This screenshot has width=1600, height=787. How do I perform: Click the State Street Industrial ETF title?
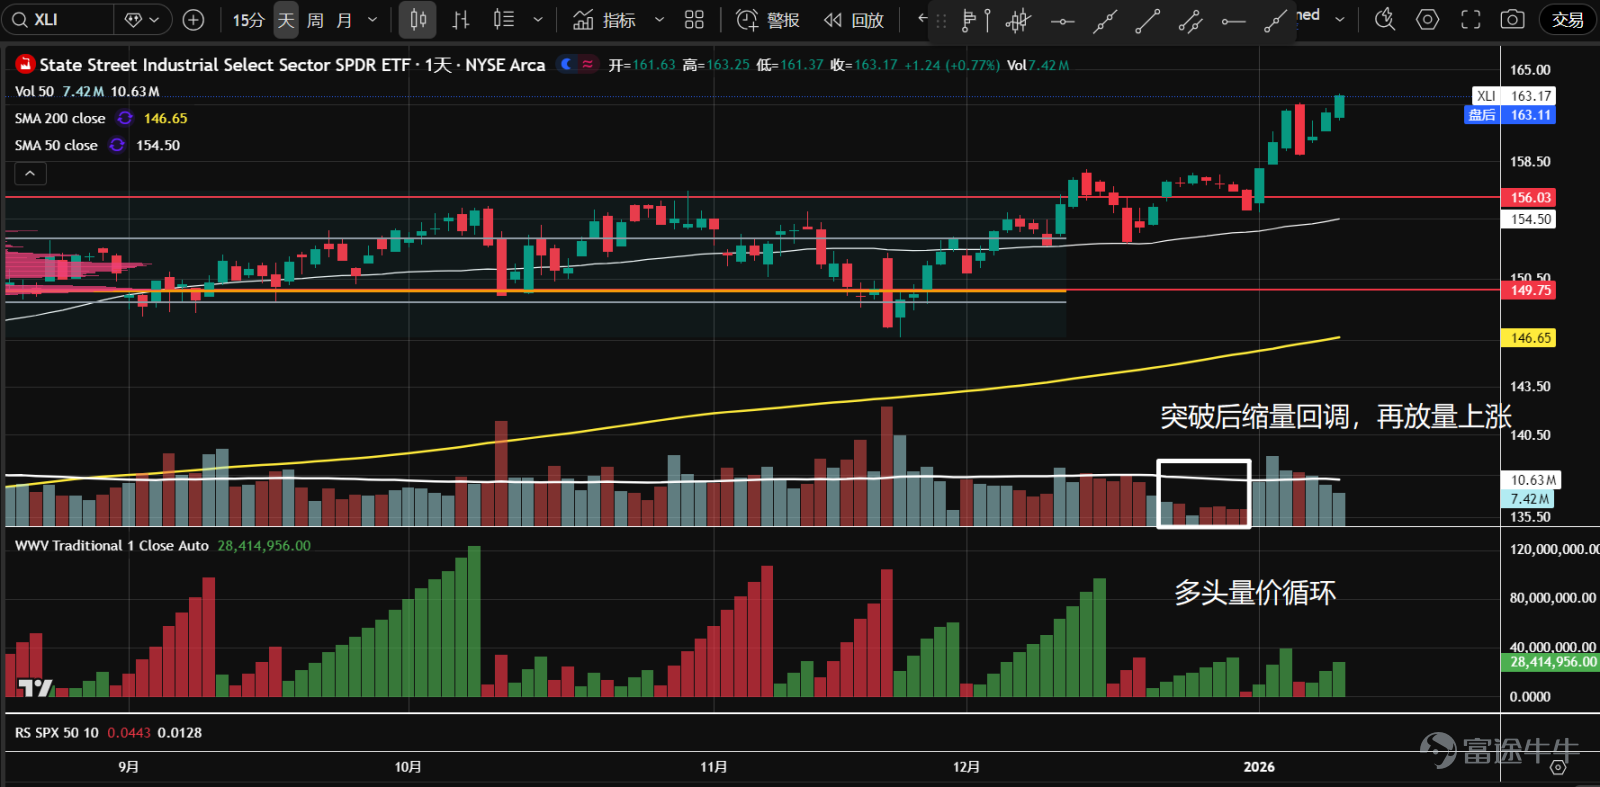tap(292, 65)
